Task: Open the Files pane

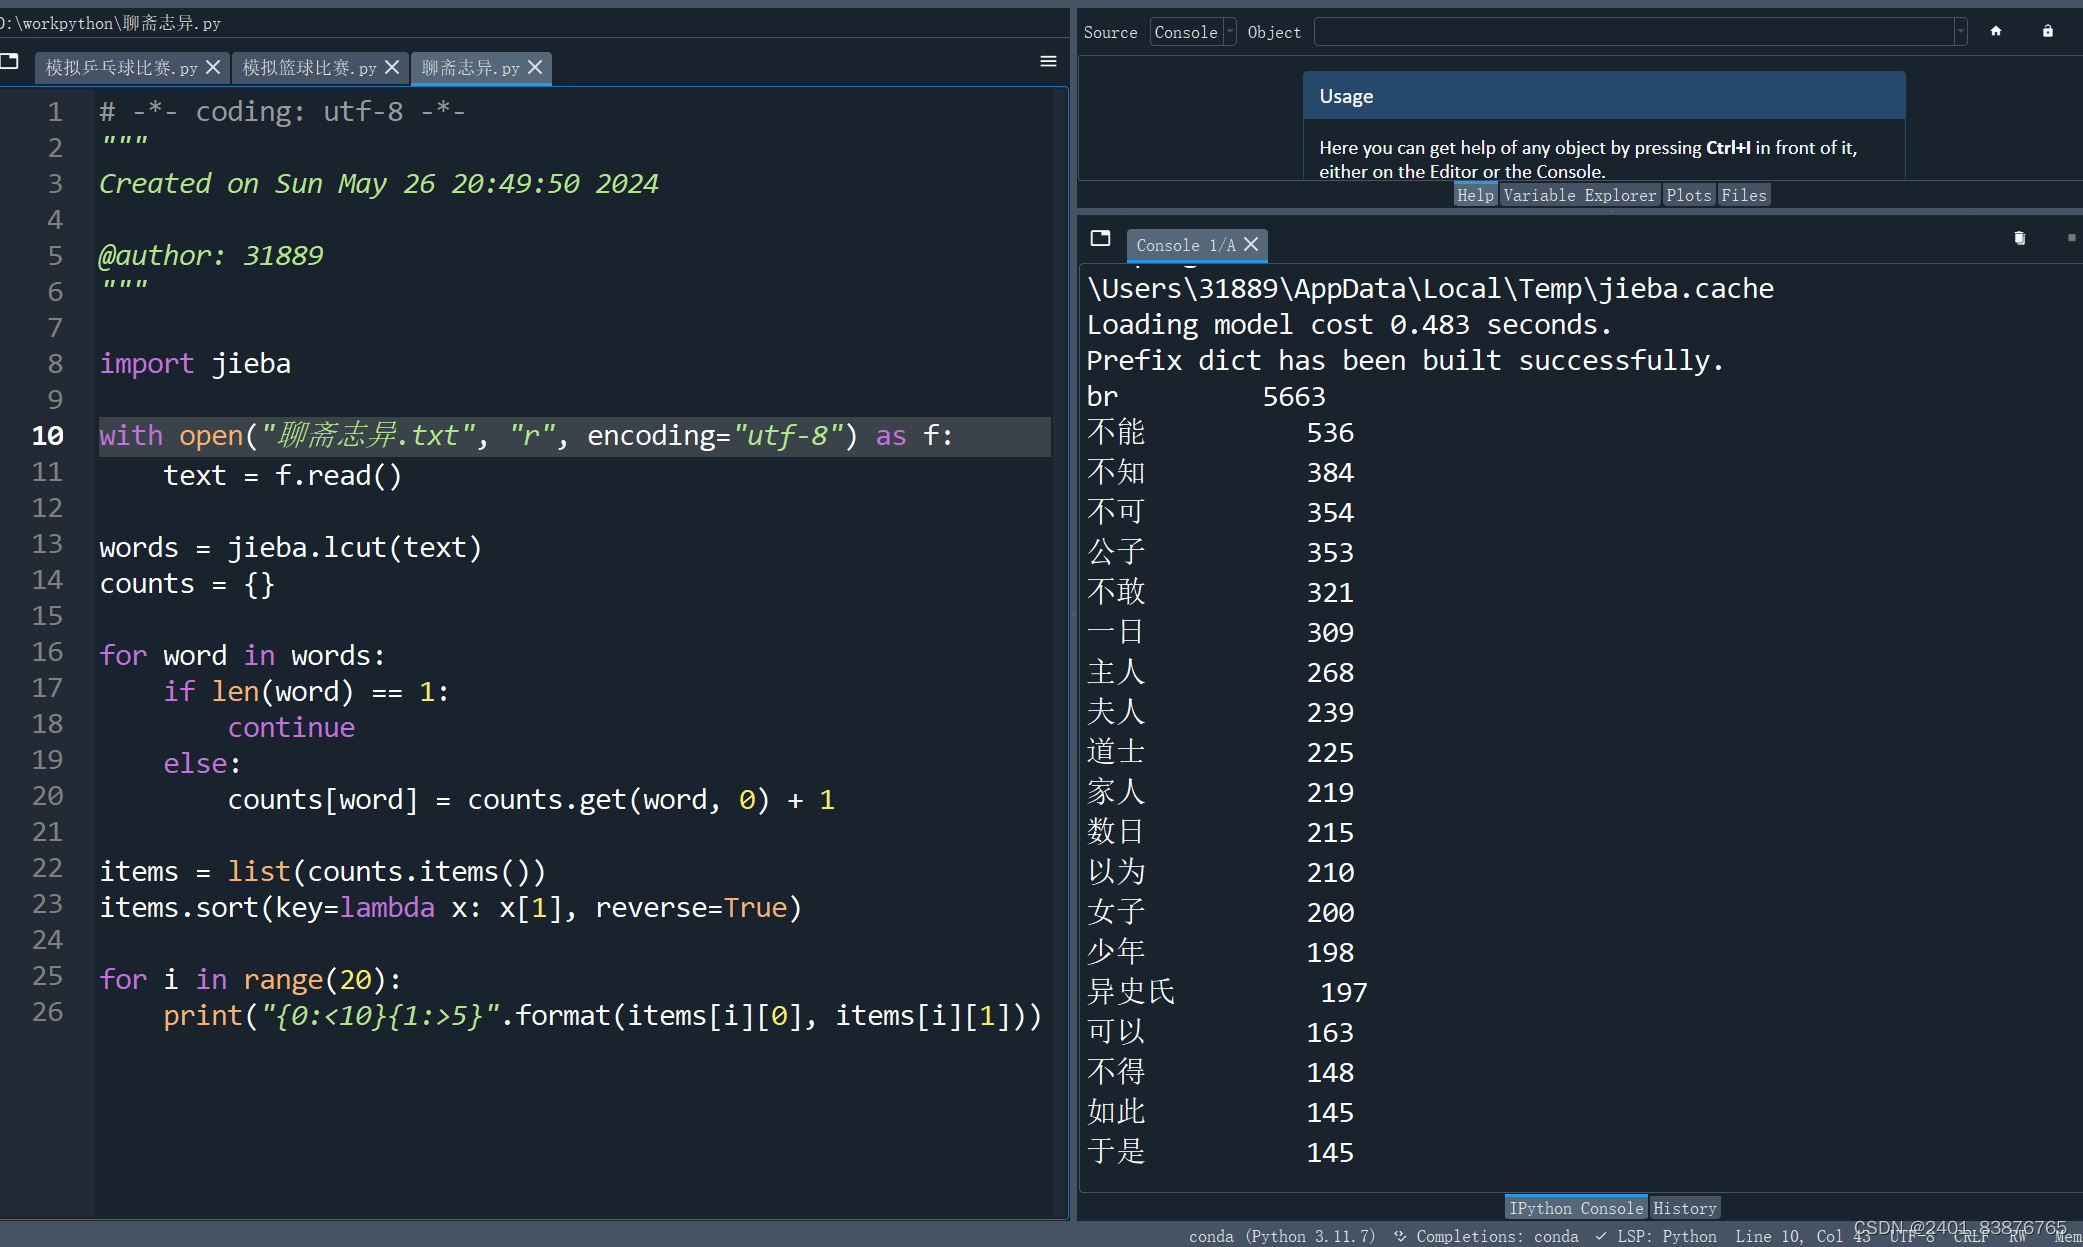Action: pyautogui.click(x=1744, y=195)
